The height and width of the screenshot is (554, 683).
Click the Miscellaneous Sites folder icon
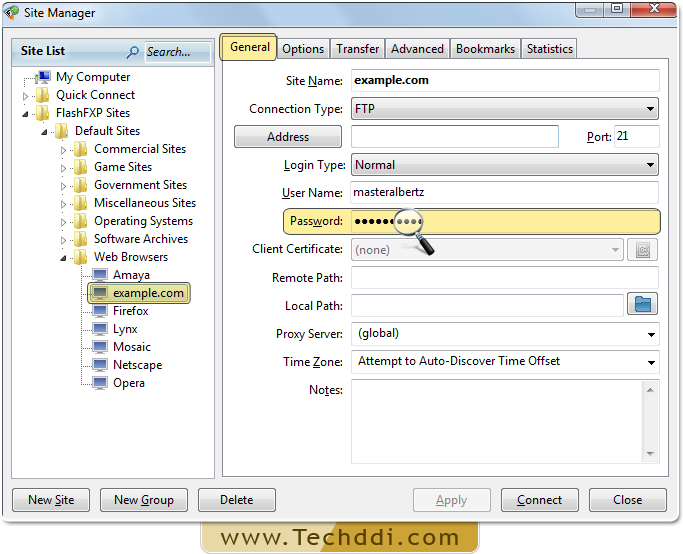pos(81,203)
